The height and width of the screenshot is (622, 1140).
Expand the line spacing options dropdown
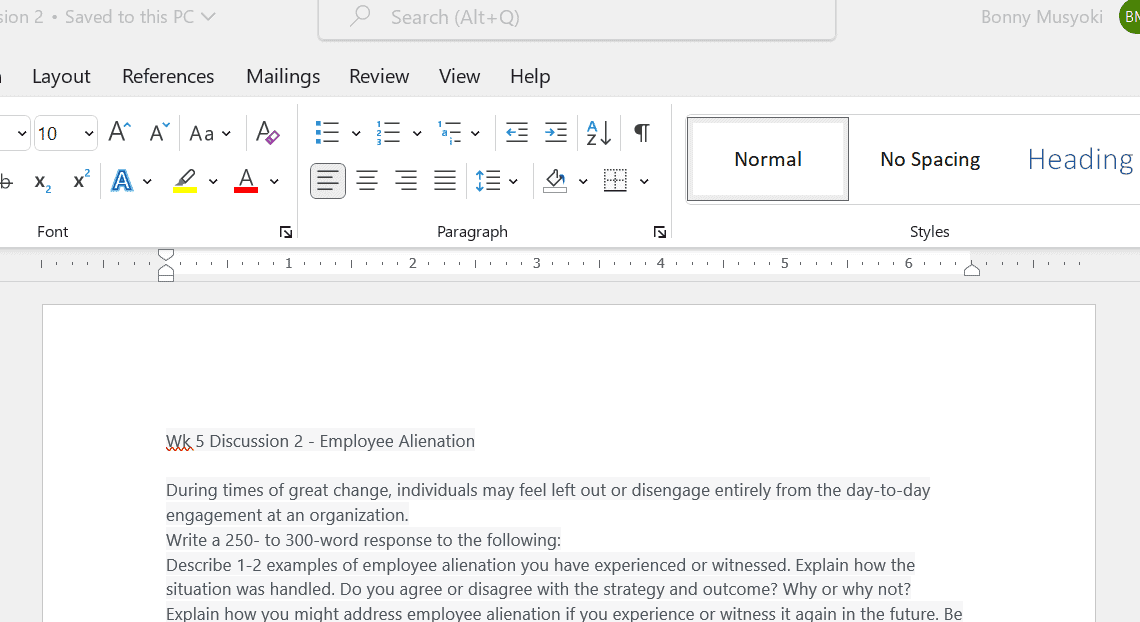pyautogui.click(x=513, y=181)
